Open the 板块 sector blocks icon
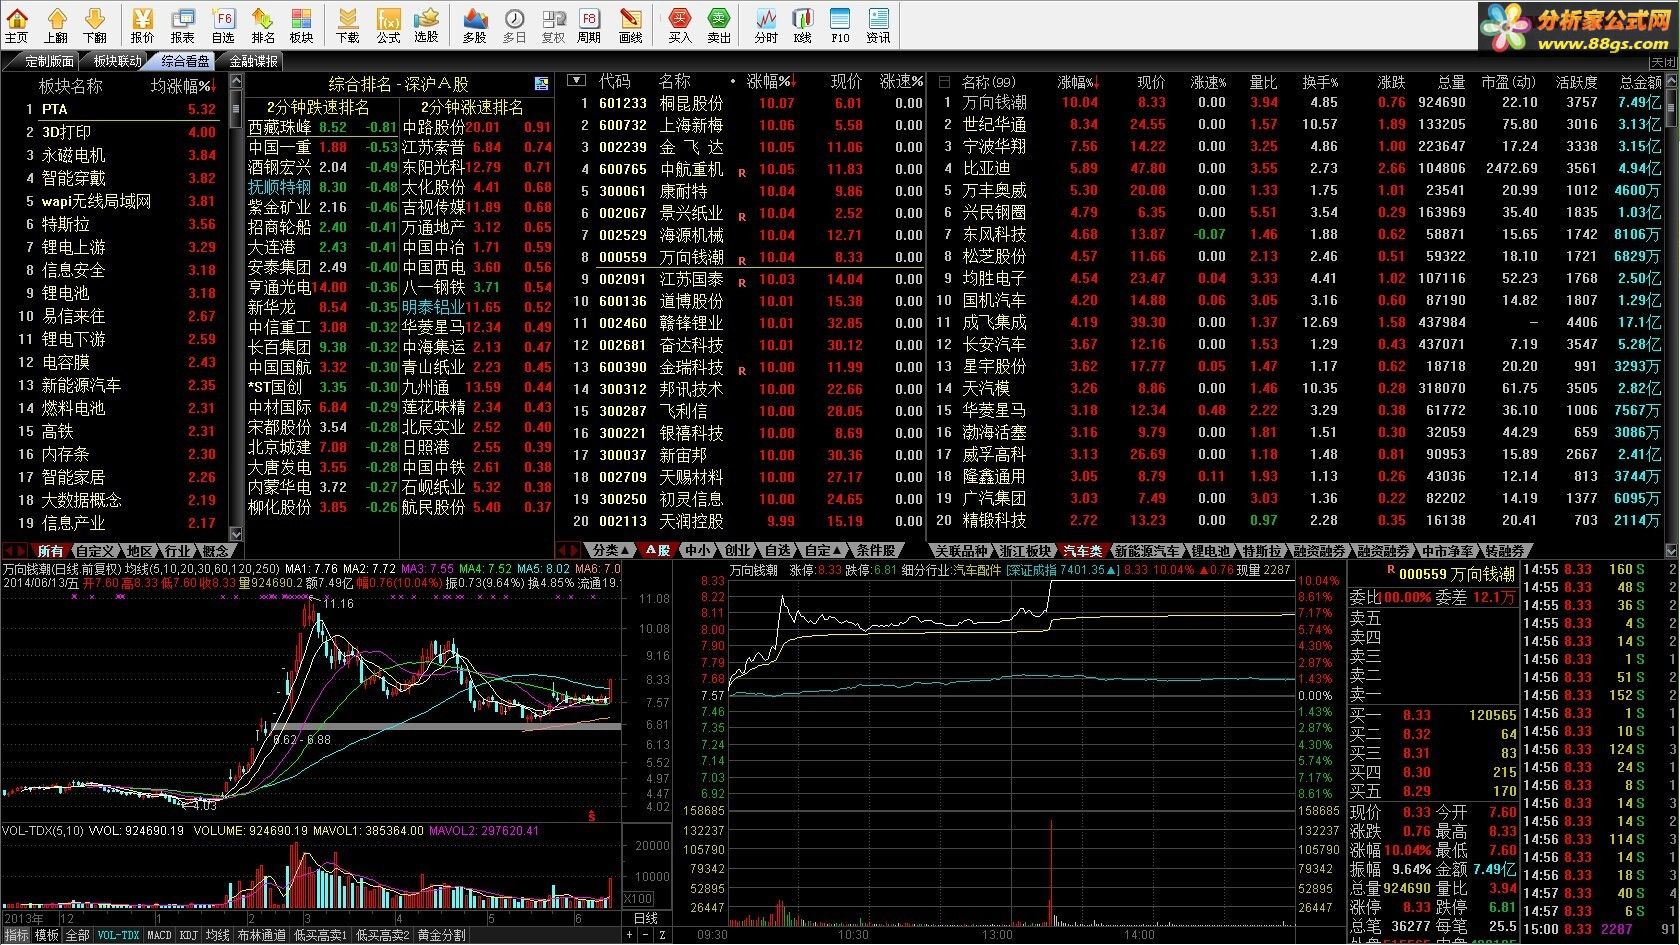The width and height of the screenshot is (1680, 945). pyautogui.click(x=301, y=25)
